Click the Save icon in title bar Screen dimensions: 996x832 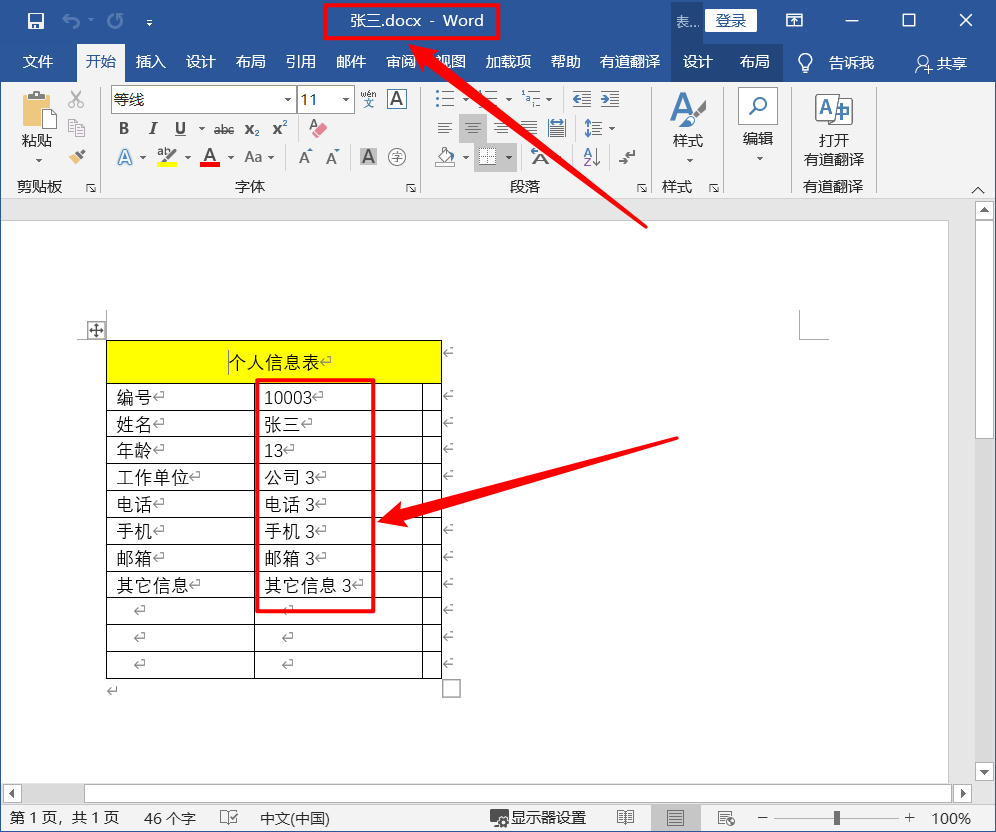35,21
